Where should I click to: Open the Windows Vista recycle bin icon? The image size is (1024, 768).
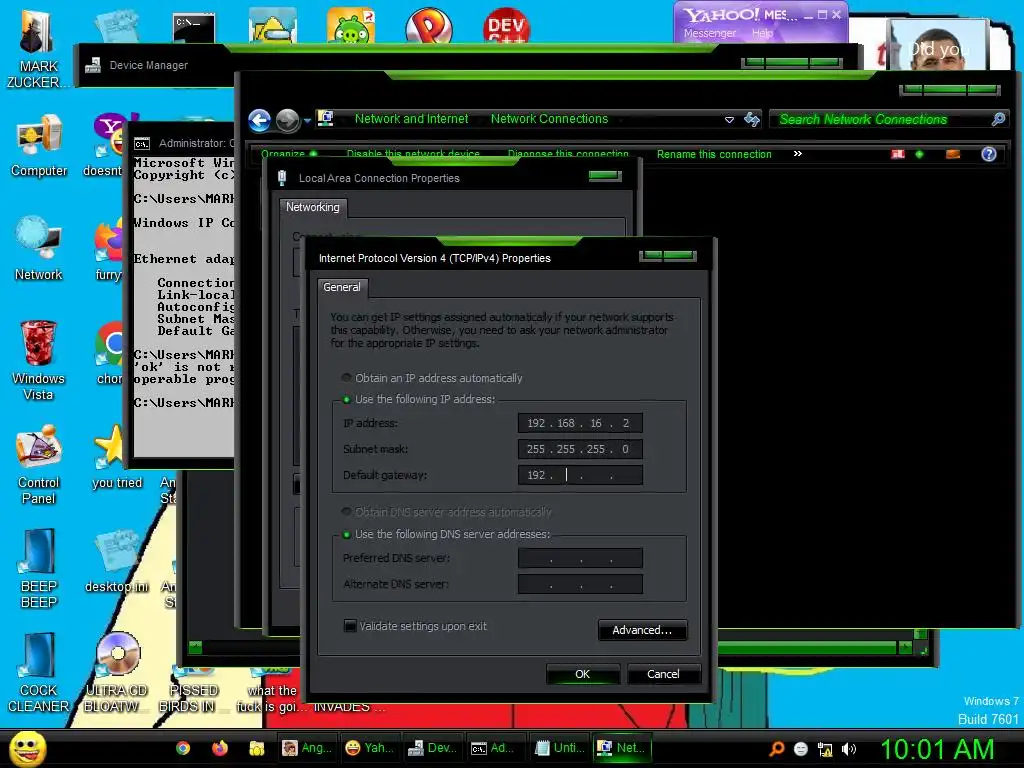click(x=39, y=360)
